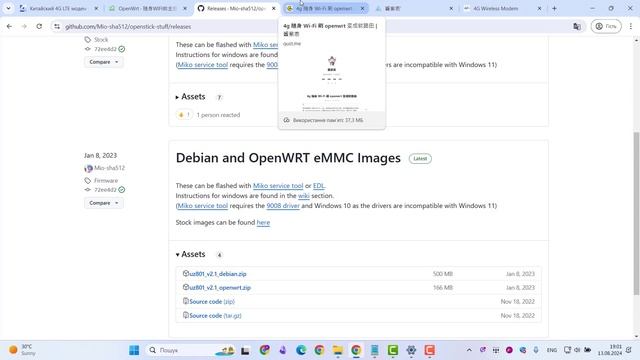Open Microsoft Edge from the taskbar
Screen dimensions: 640x360
click(x=301, y=350)
